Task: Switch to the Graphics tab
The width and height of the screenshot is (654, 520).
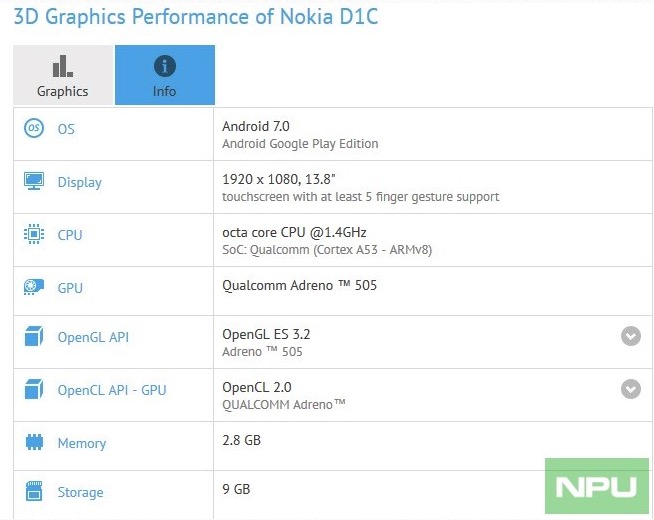Action: pyautogui.click(x=63, y=76)
